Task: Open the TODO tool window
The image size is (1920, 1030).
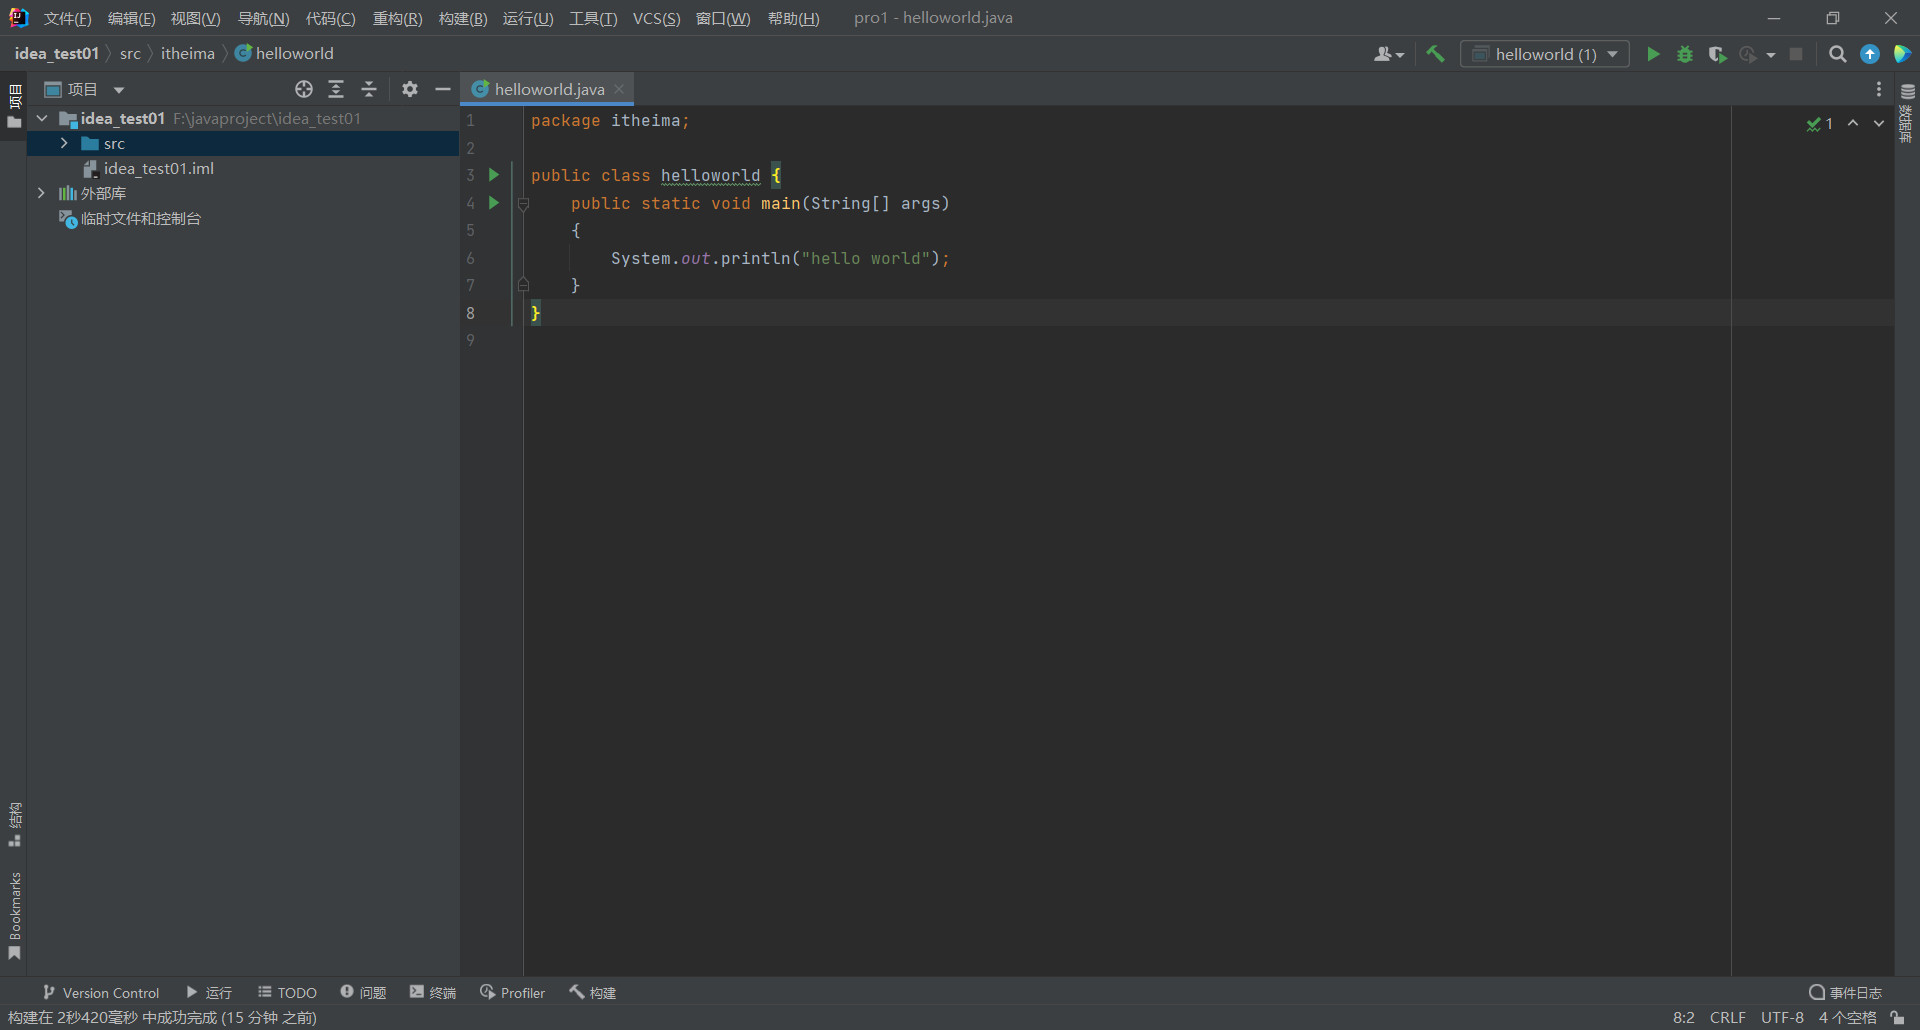Action: [x=287, y=992]
